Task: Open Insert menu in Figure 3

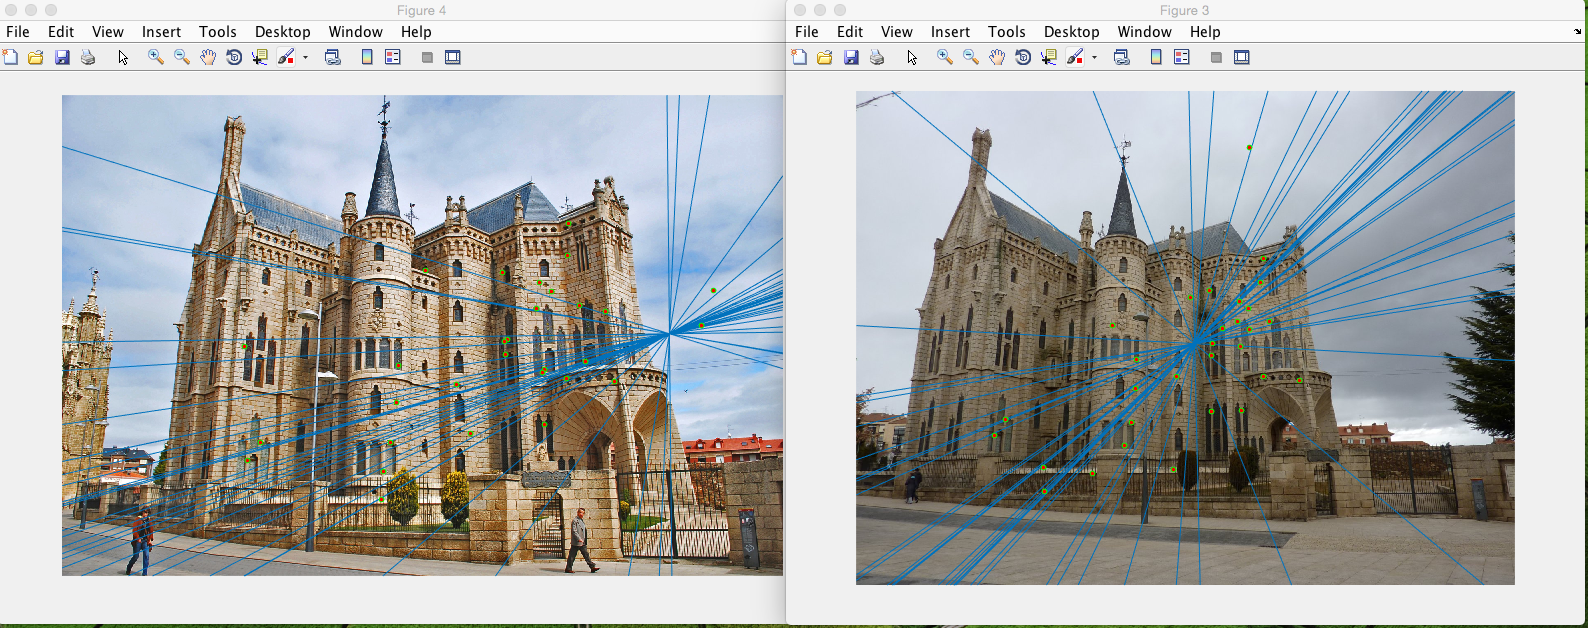Action: point(950,32)
